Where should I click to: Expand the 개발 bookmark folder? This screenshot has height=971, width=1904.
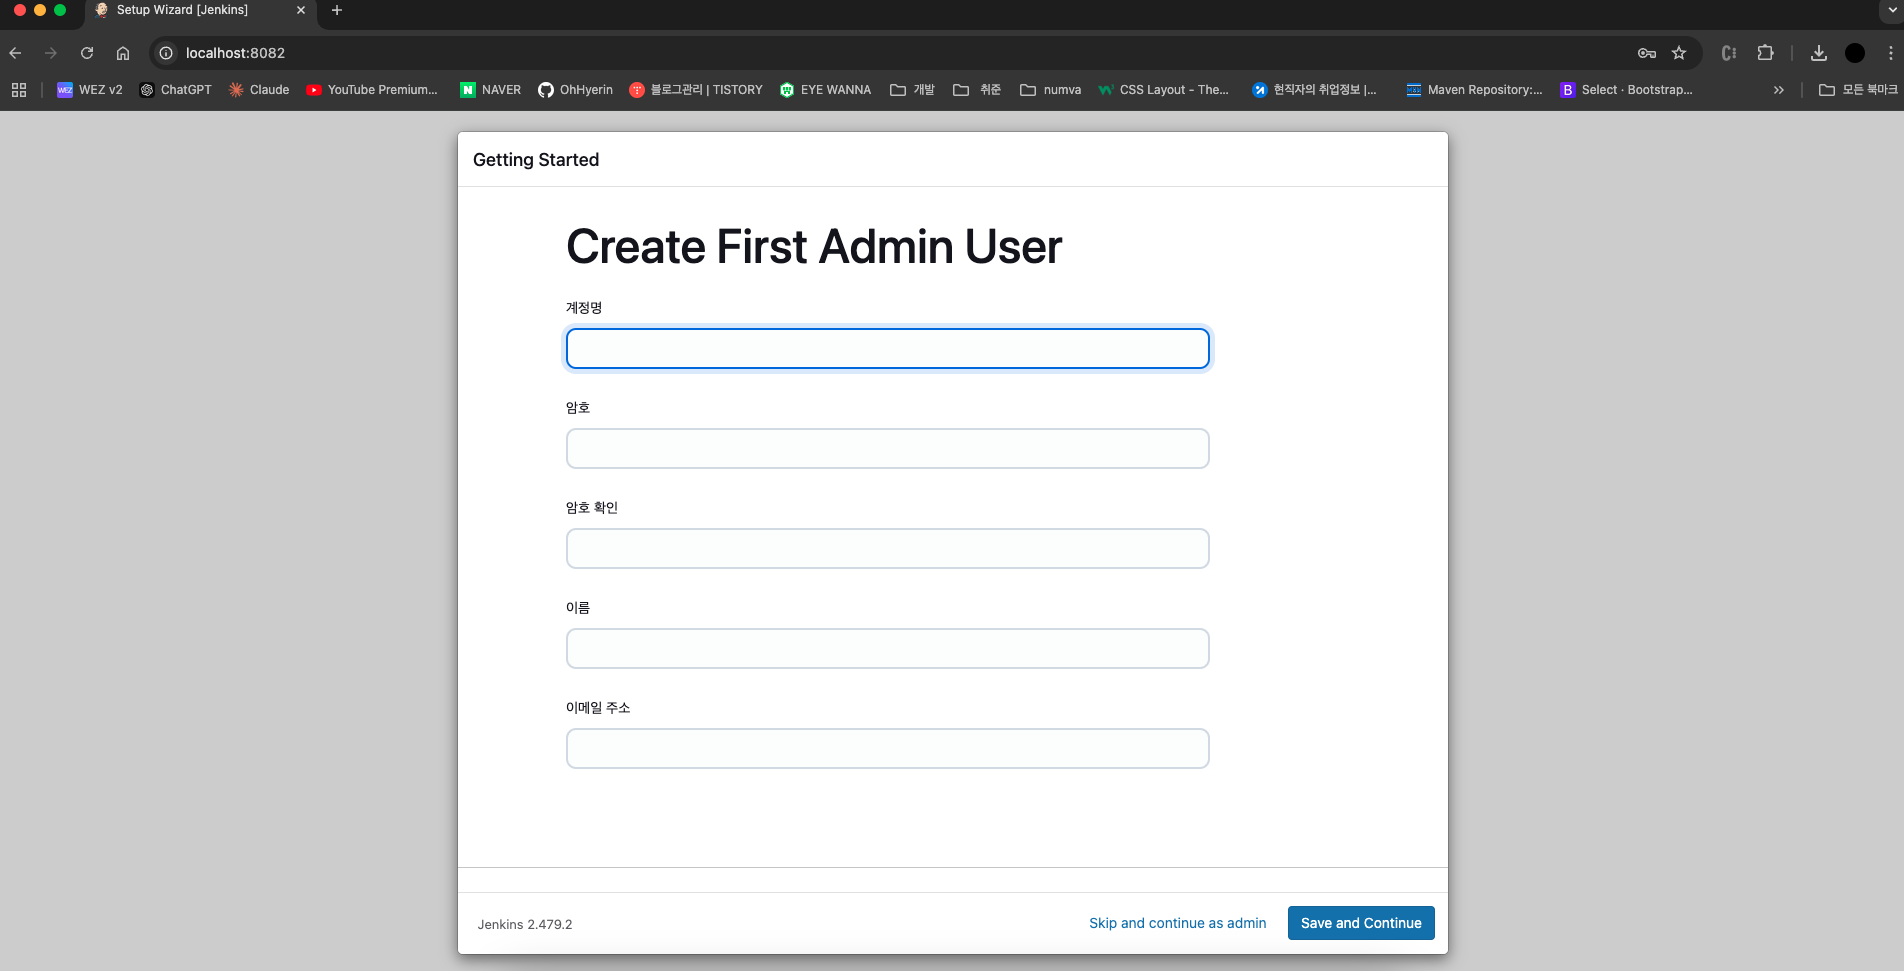[912, 90]
